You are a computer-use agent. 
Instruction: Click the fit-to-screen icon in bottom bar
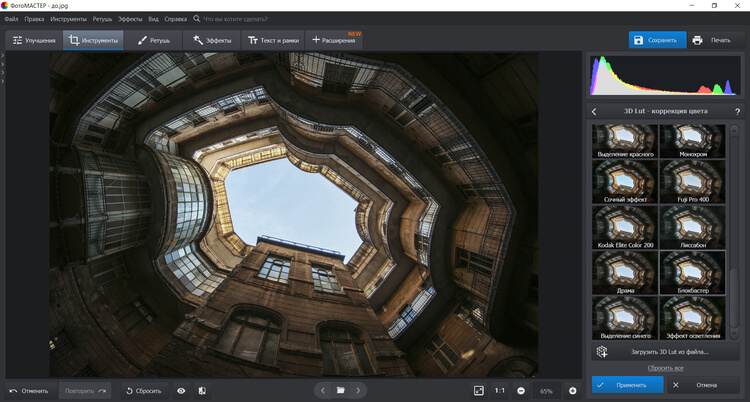click(x=479, y=390)
